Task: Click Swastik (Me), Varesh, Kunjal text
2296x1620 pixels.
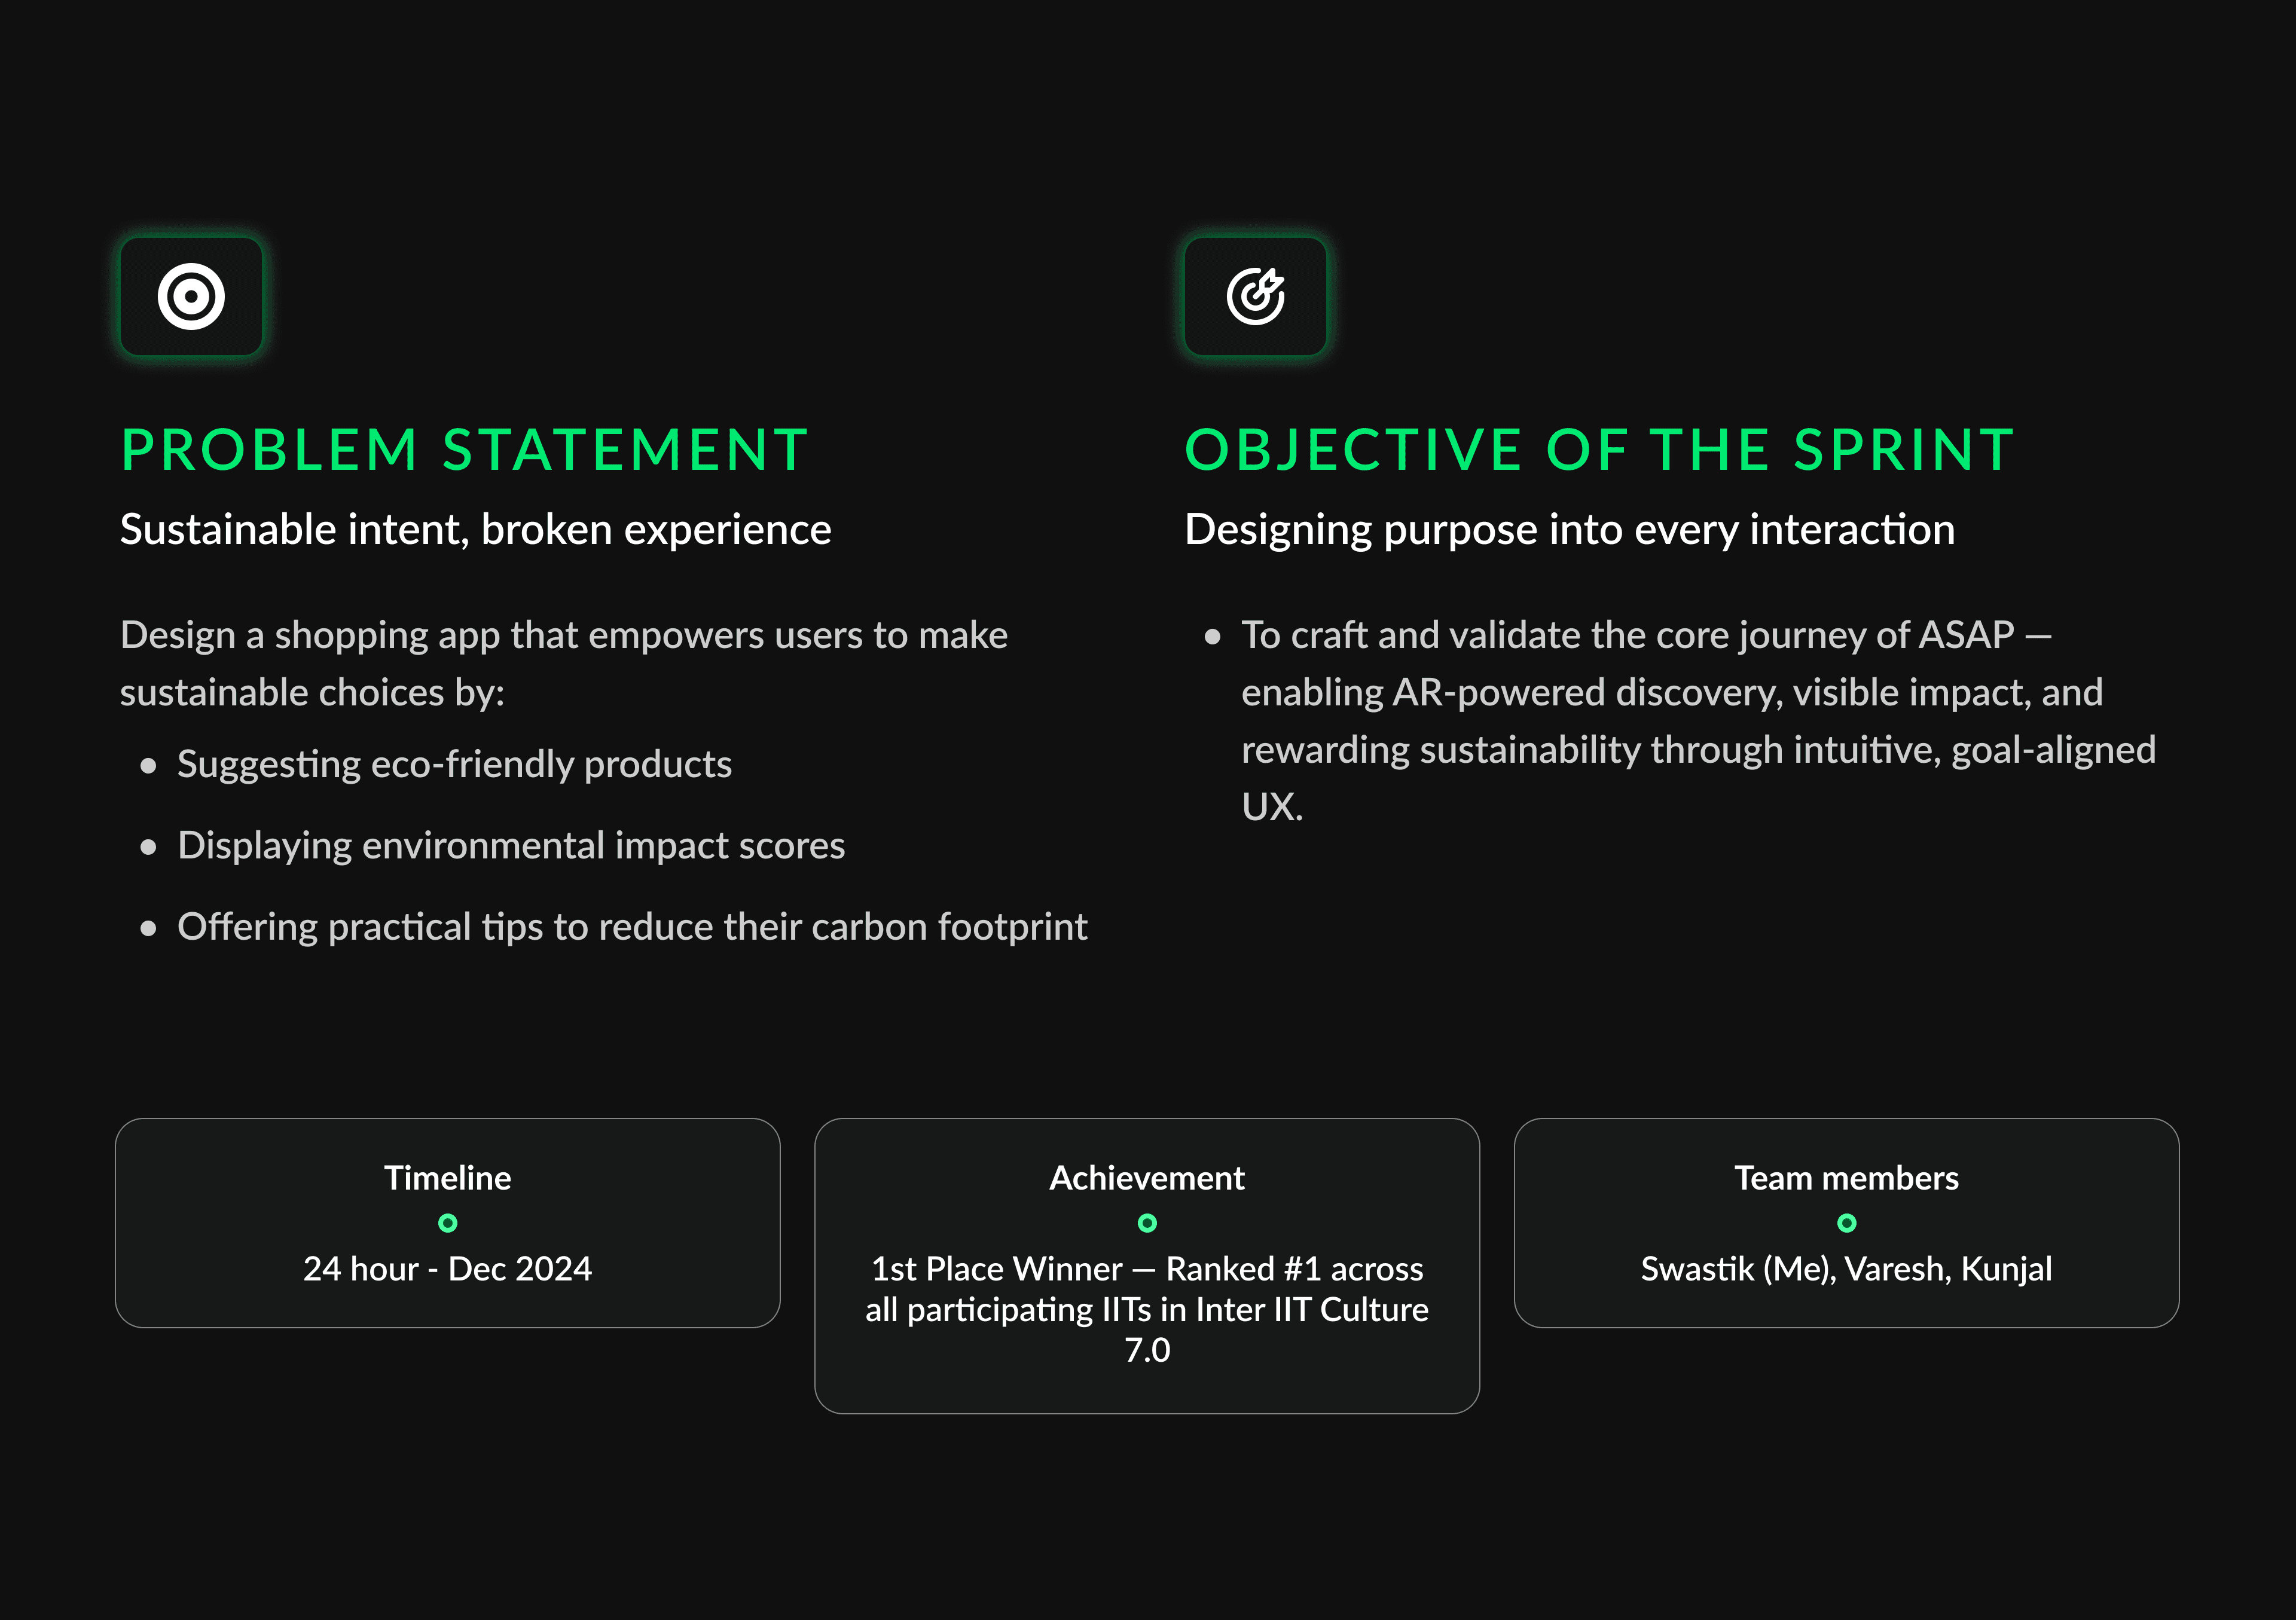Action: 1847,1269
